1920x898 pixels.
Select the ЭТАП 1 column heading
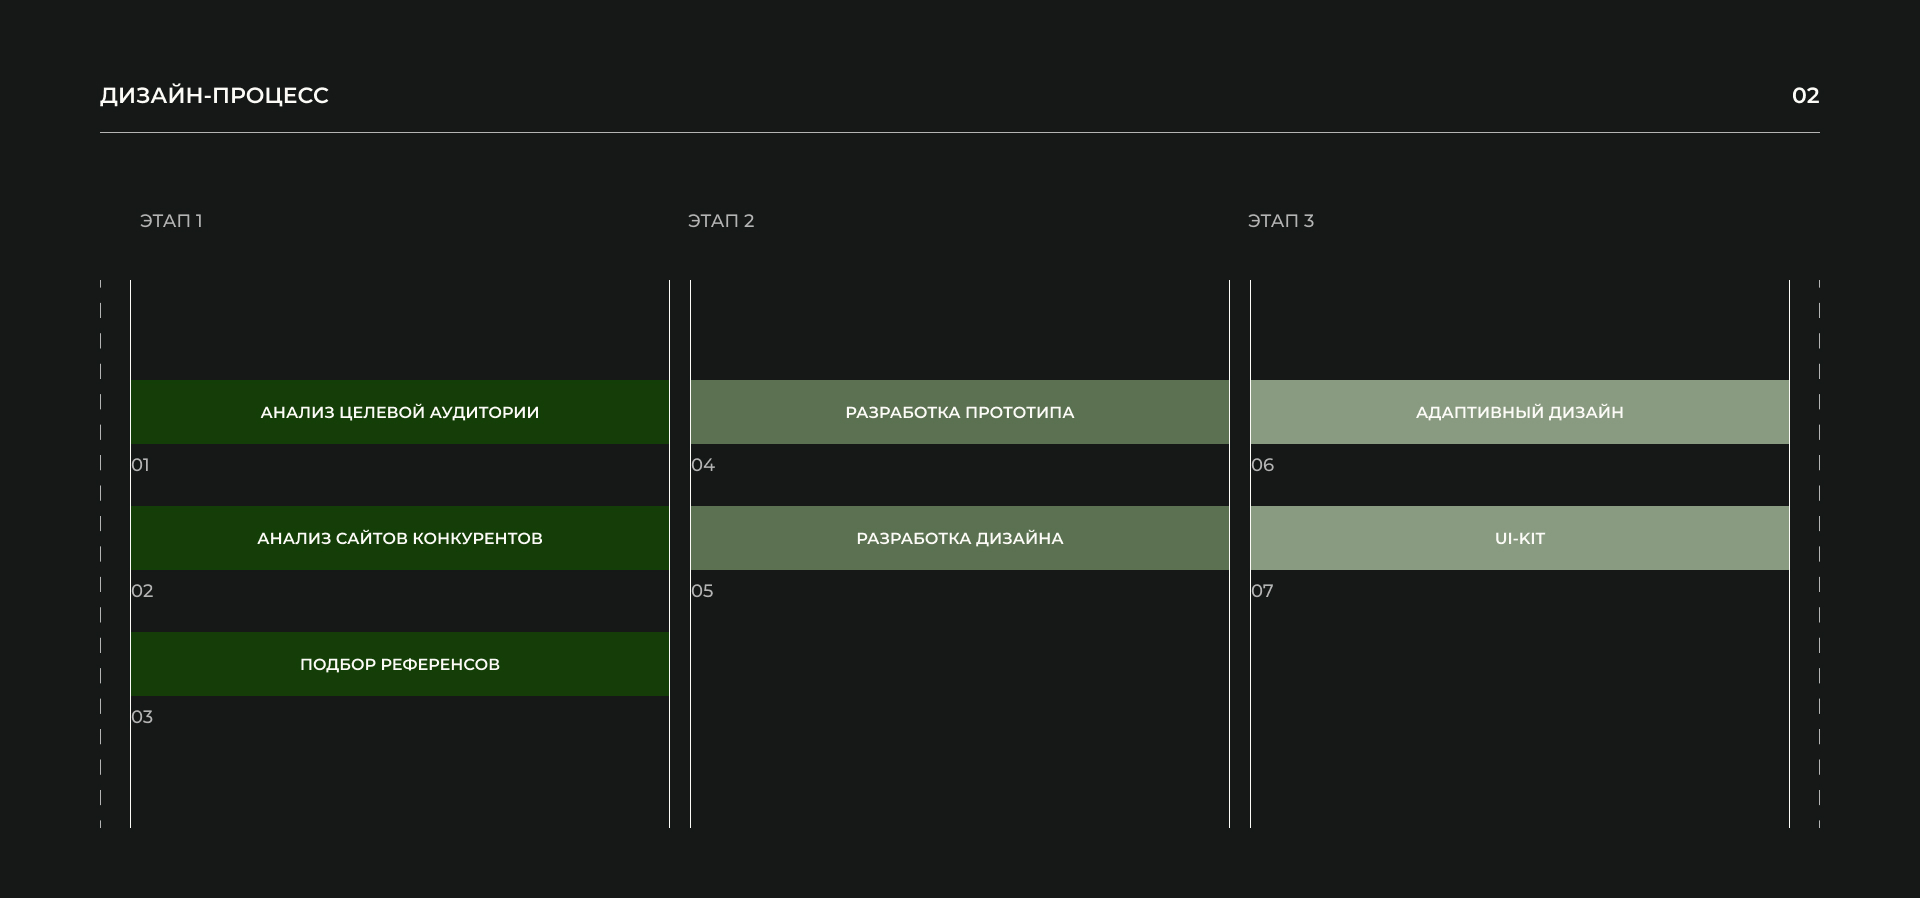tap(171, 221)
